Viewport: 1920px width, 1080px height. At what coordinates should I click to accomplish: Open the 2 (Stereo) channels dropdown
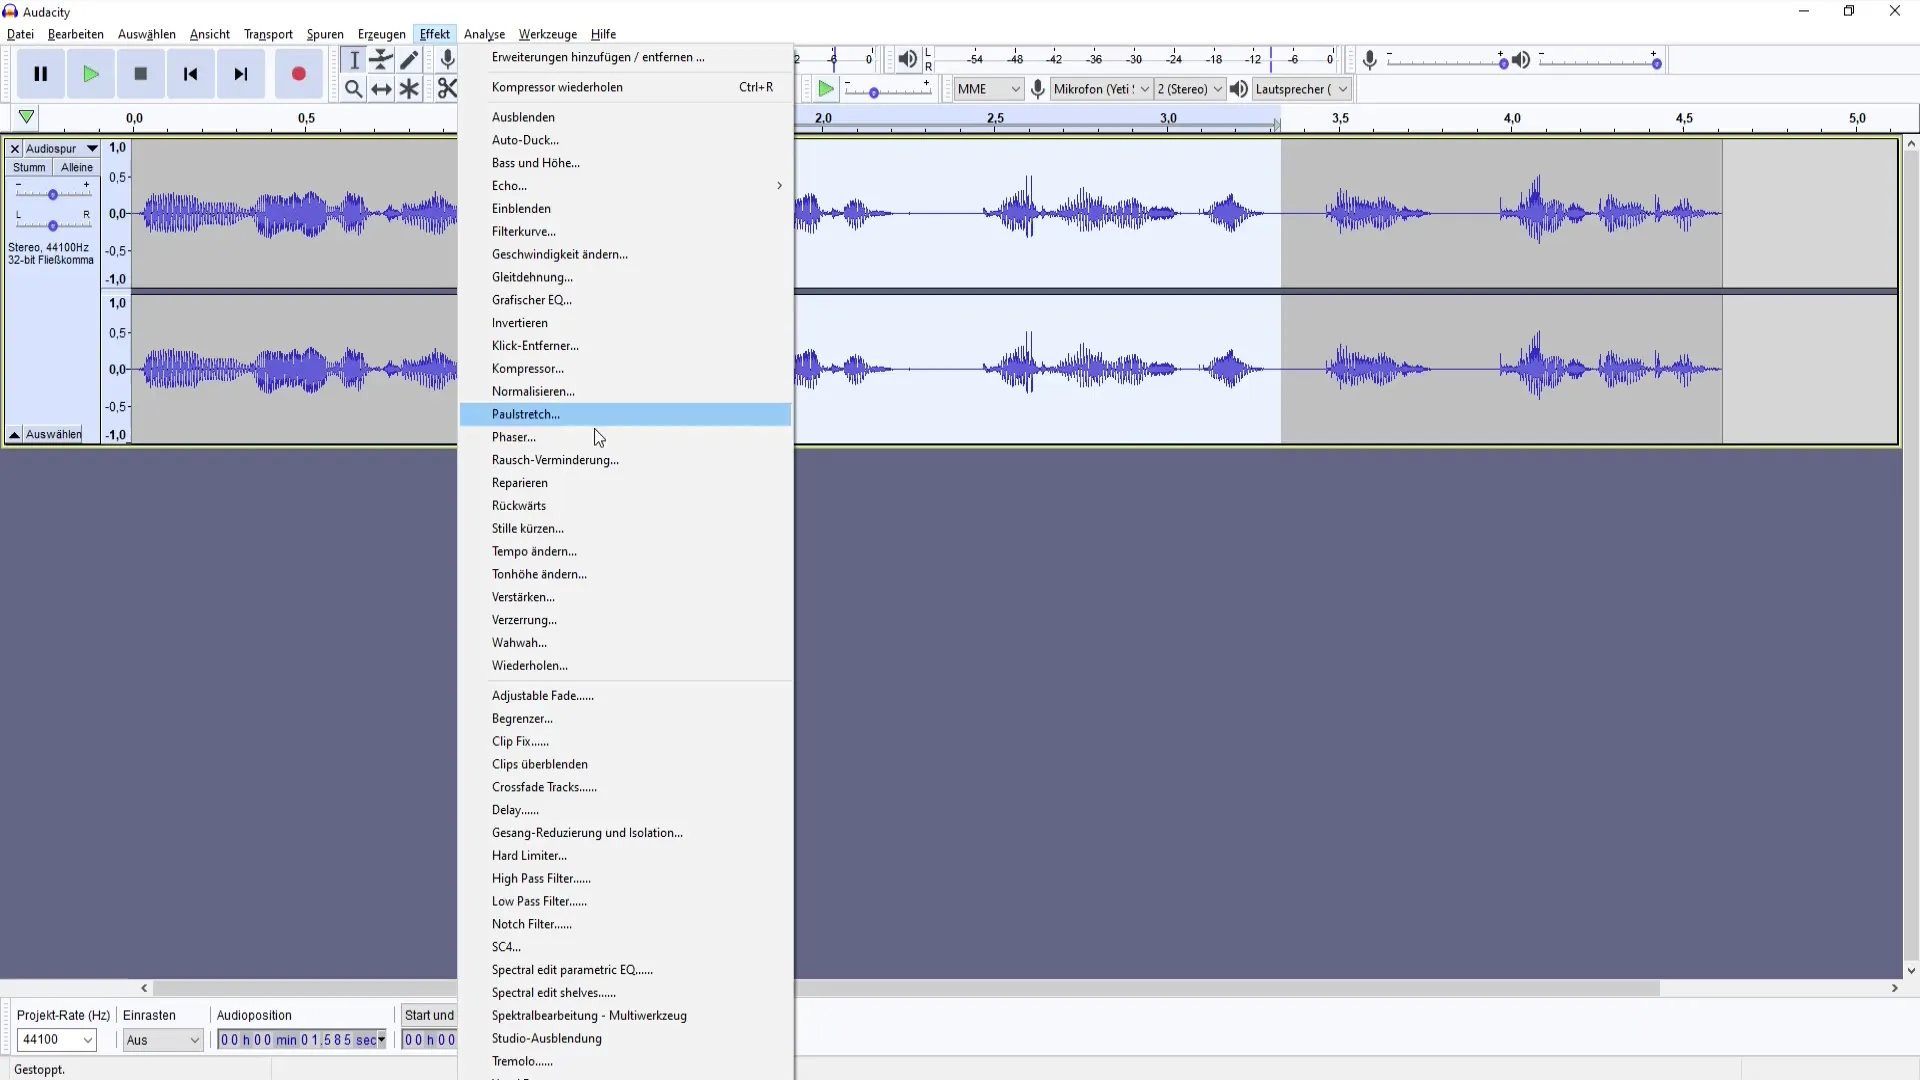(1189, 89)
